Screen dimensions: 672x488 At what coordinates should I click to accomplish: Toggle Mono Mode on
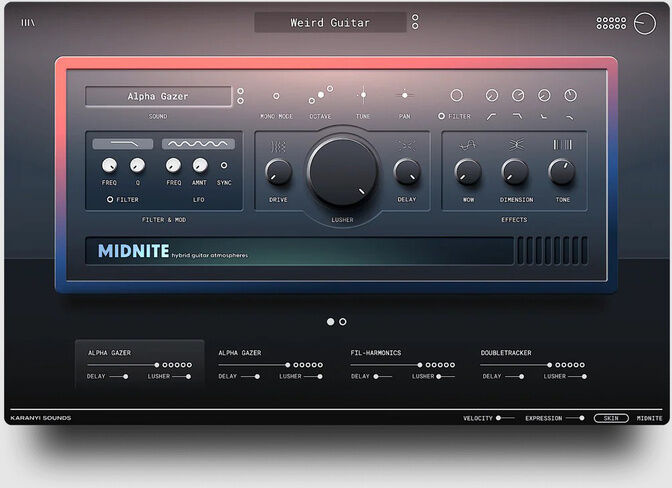pos(276,96)
